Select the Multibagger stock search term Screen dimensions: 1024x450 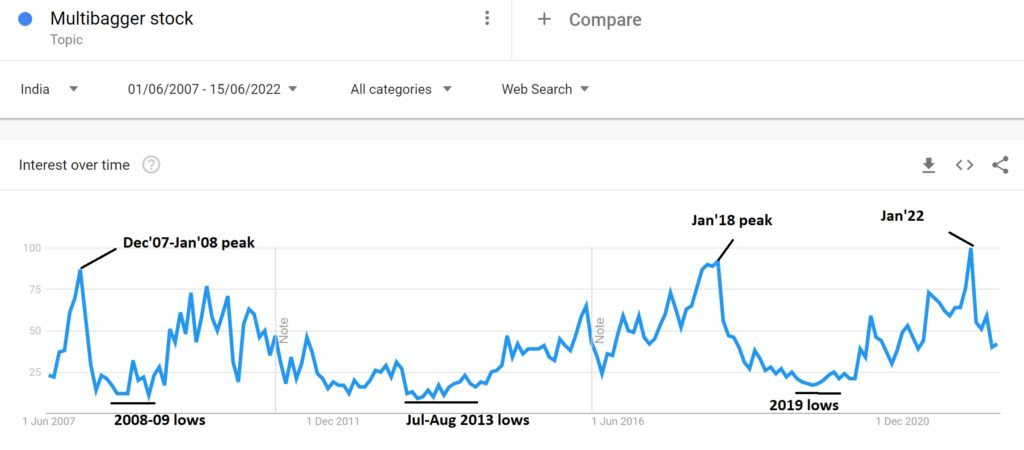[122, 19]
